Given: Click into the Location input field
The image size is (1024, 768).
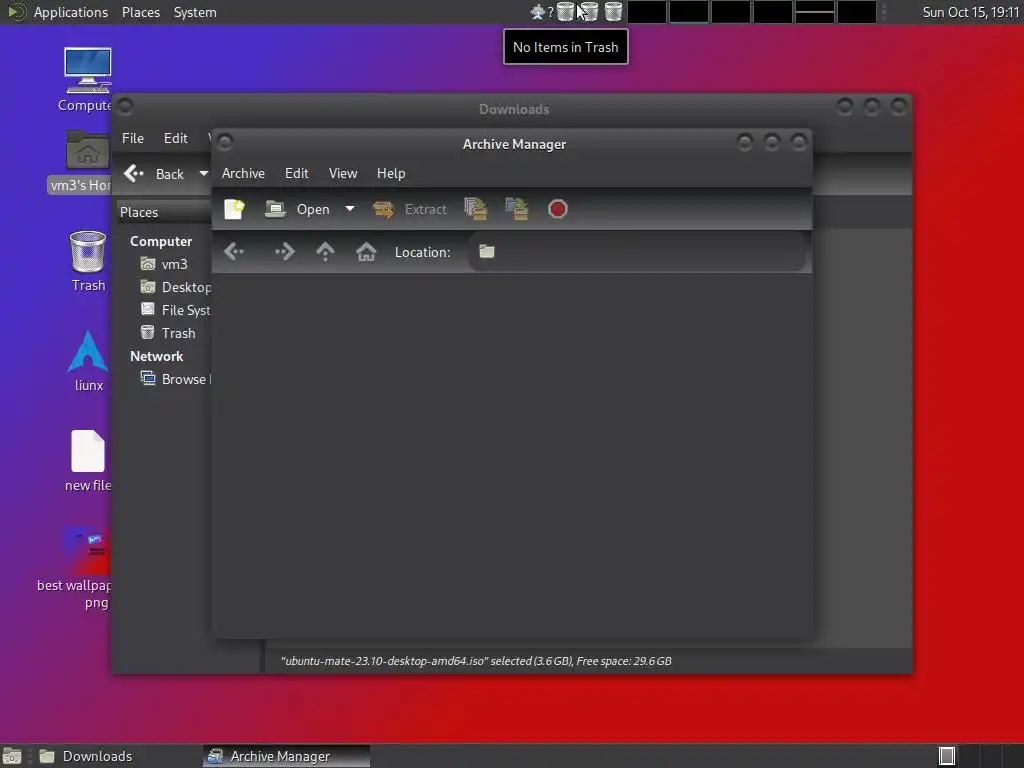Looking at the screenshot, I should (x=637, y=251).
